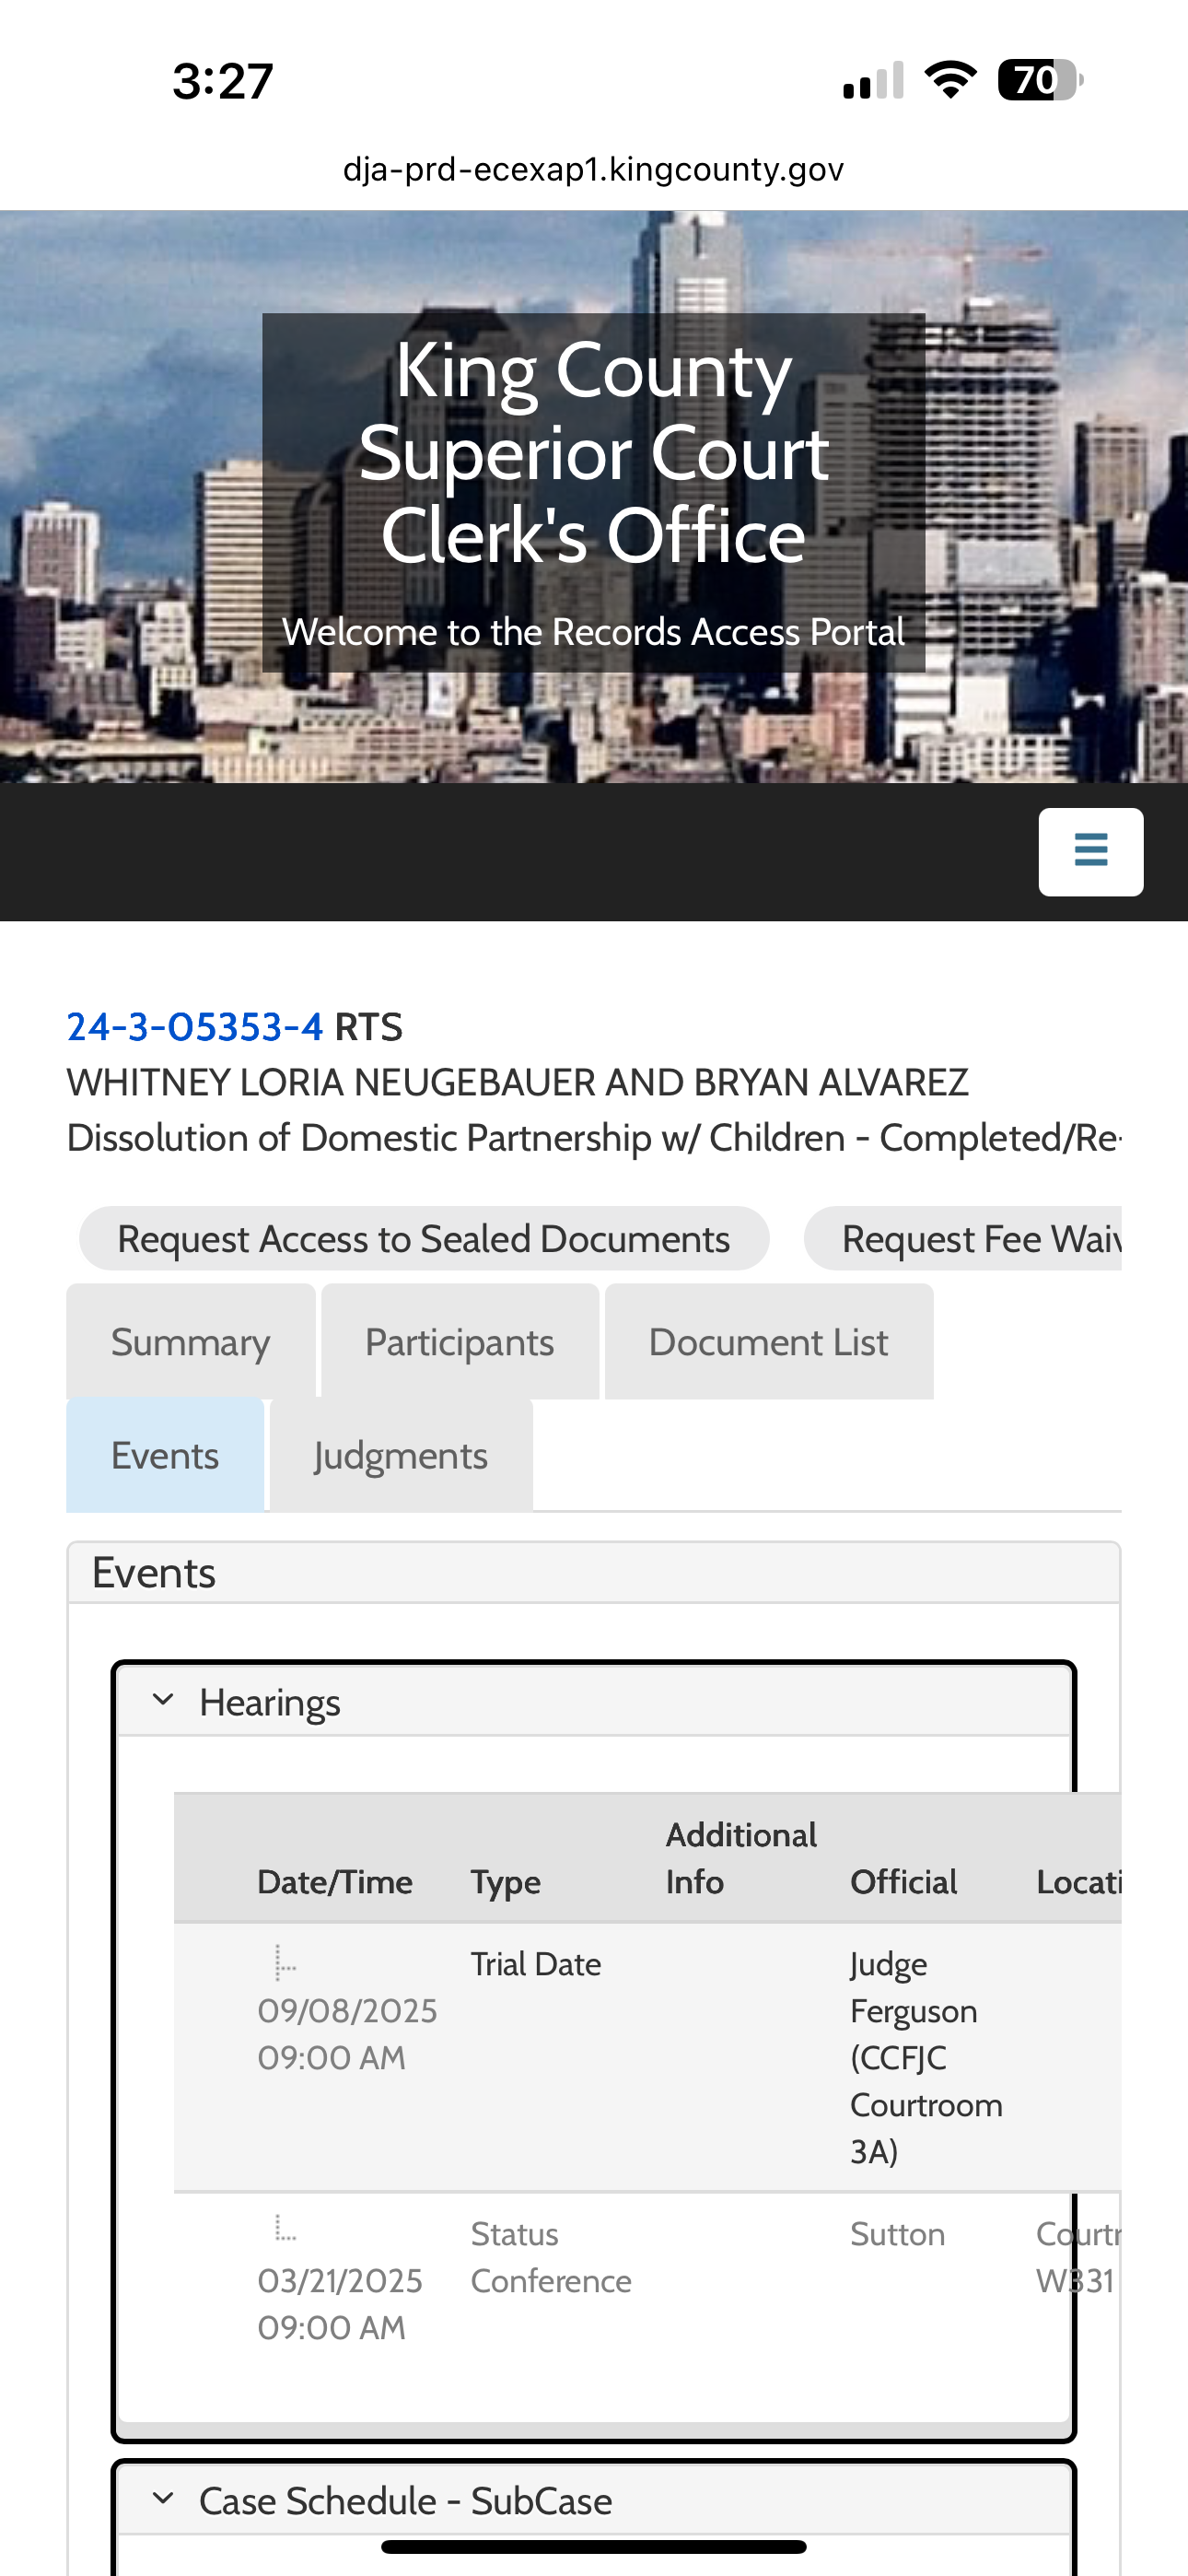
Task: Open the Judgments tab
Action: click(401, 1455)
